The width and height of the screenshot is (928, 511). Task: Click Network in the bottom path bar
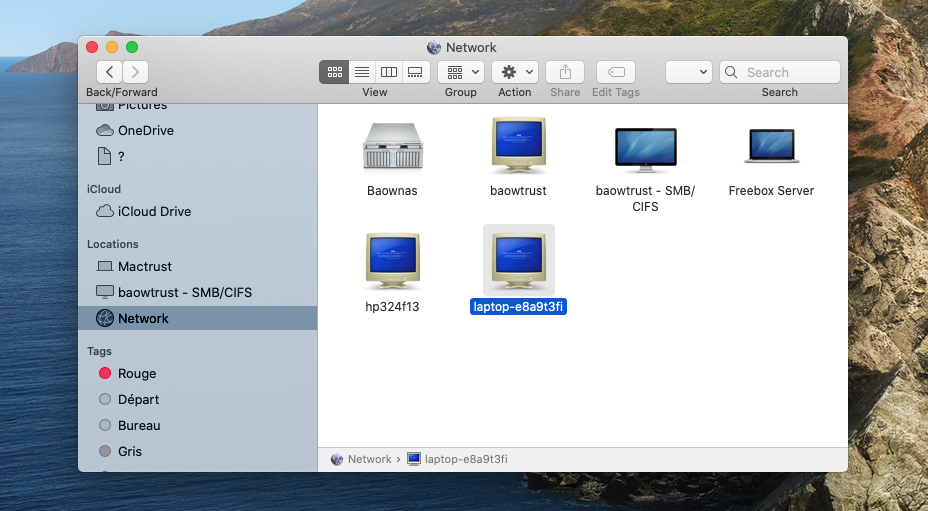(x=369, y=459)
